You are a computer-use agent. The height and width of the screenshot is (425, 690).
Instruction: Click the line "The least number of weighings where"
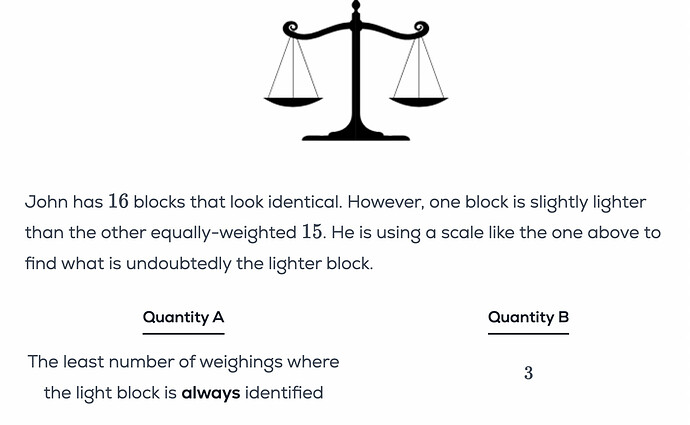click(x=183, y=362)
